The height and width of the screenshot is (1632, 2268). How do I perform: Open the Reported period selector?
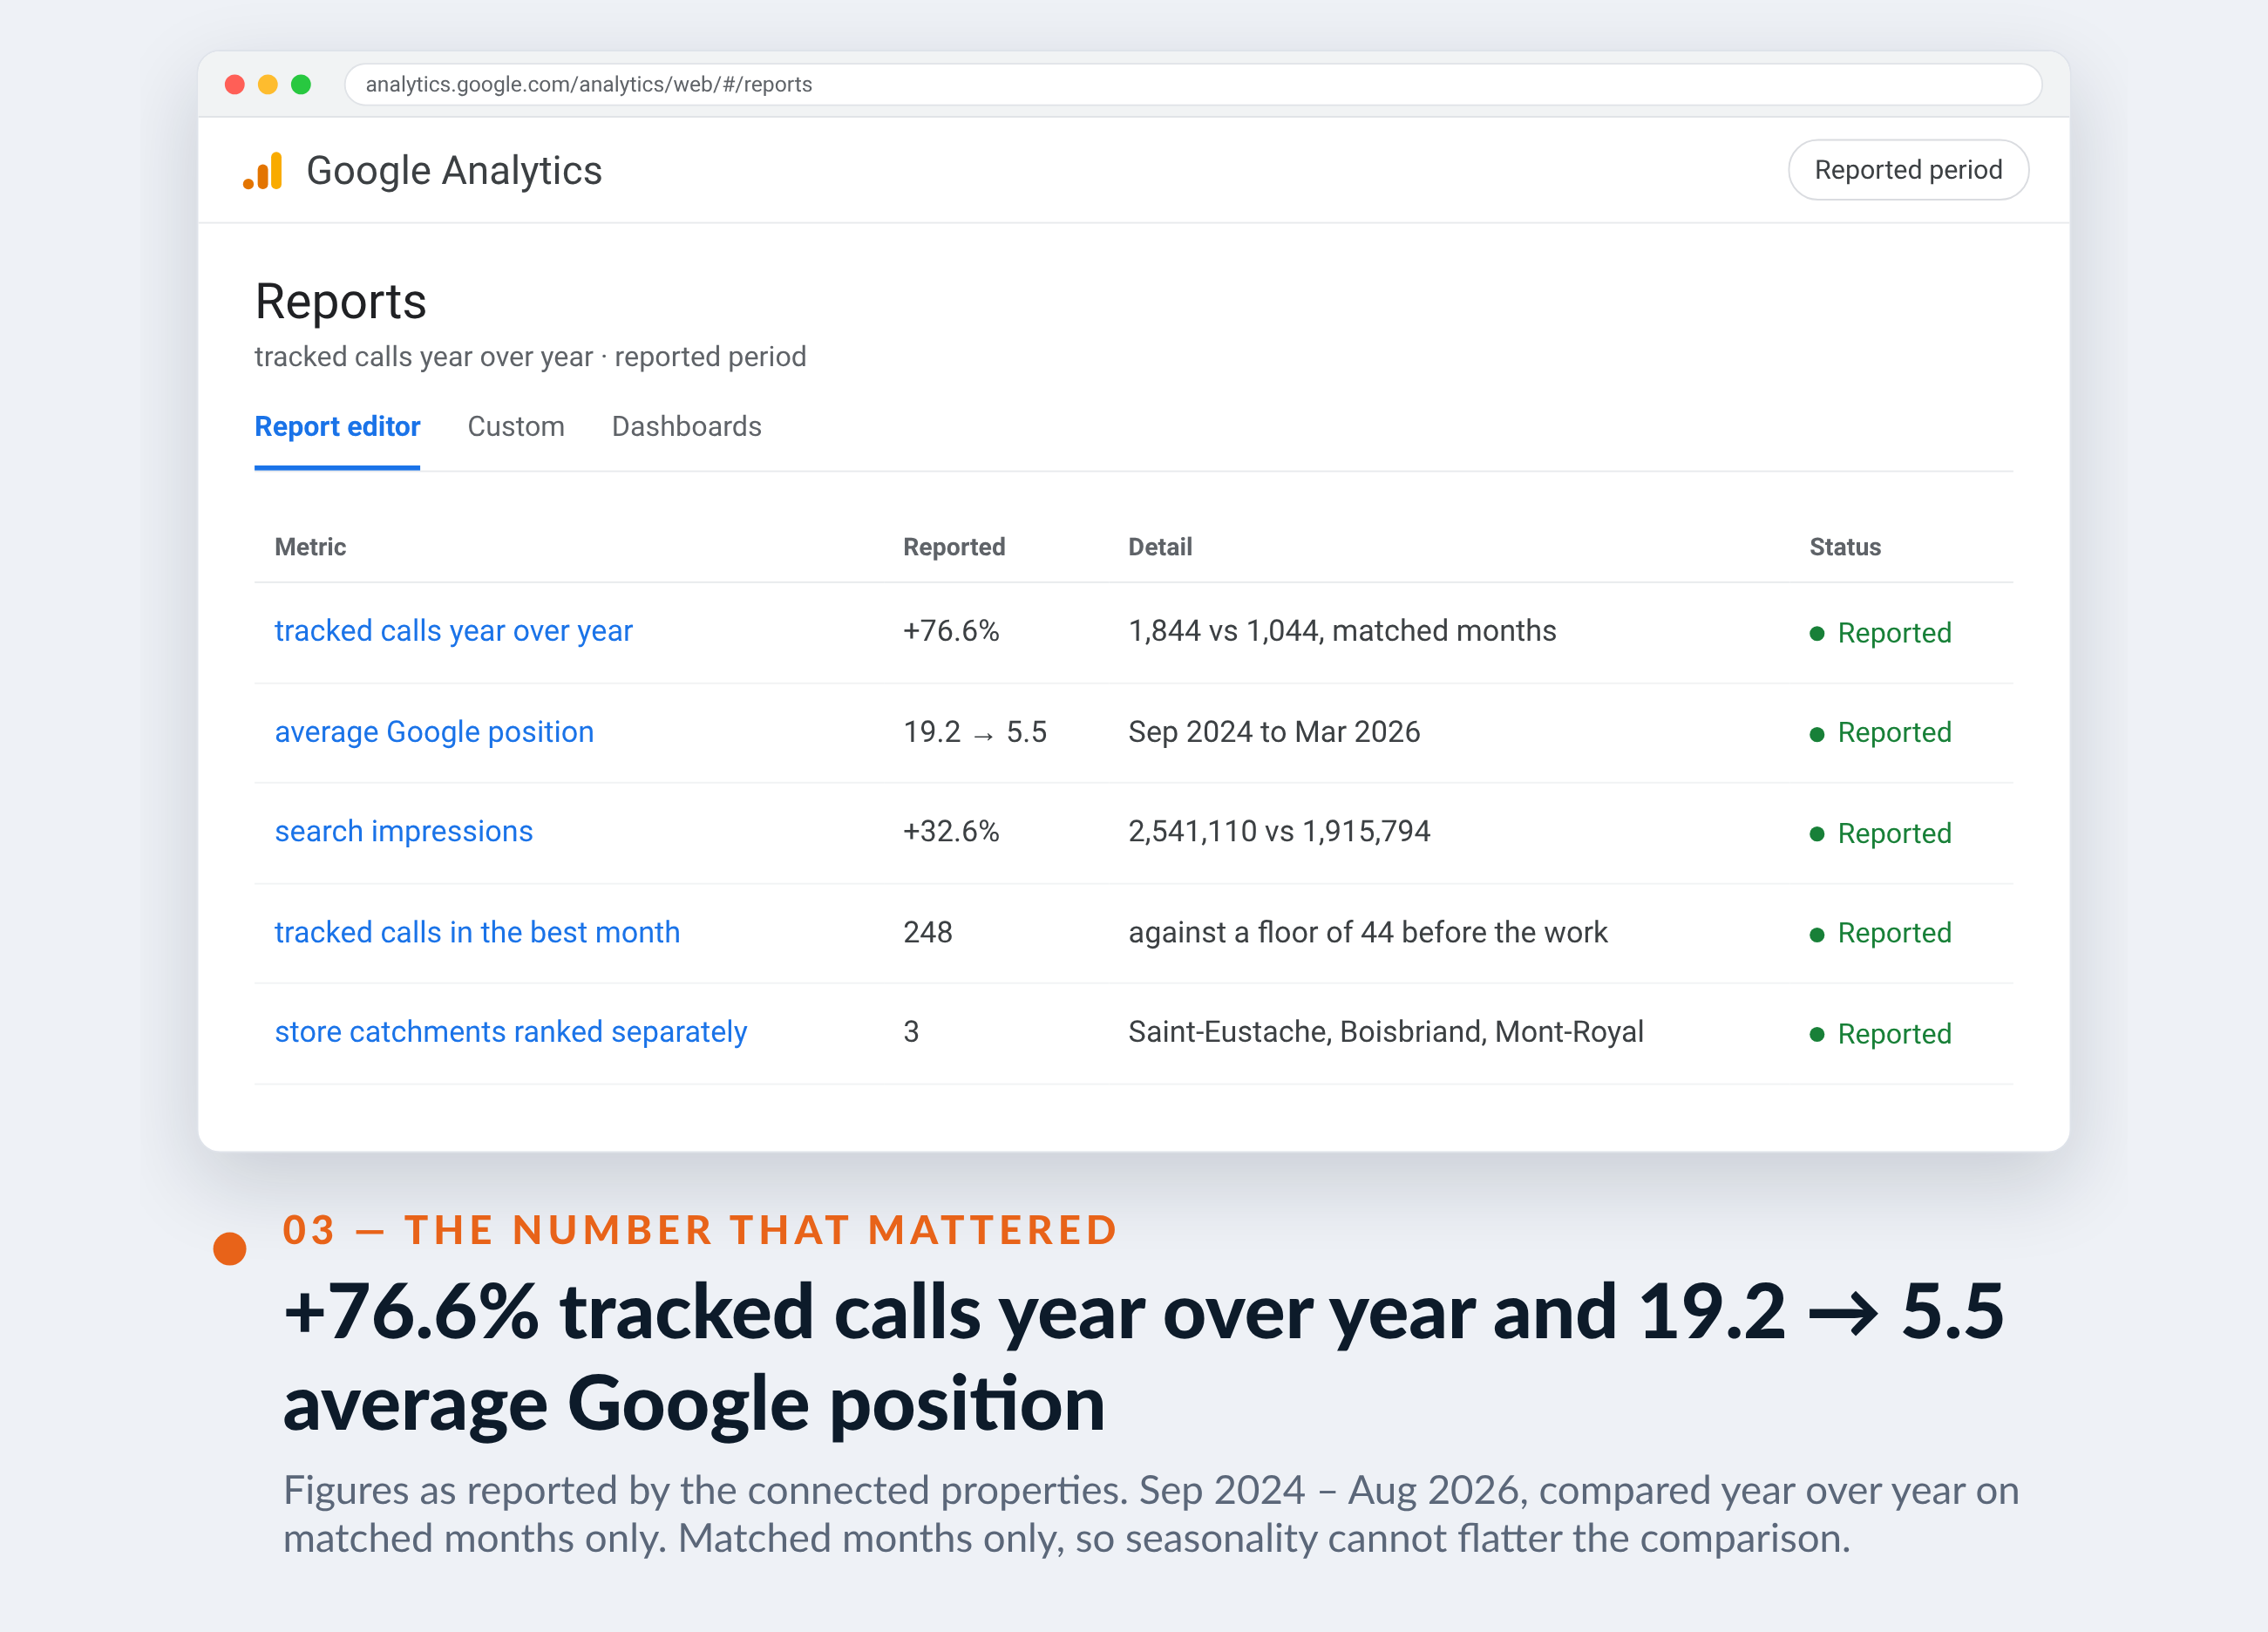point(1908,170)
